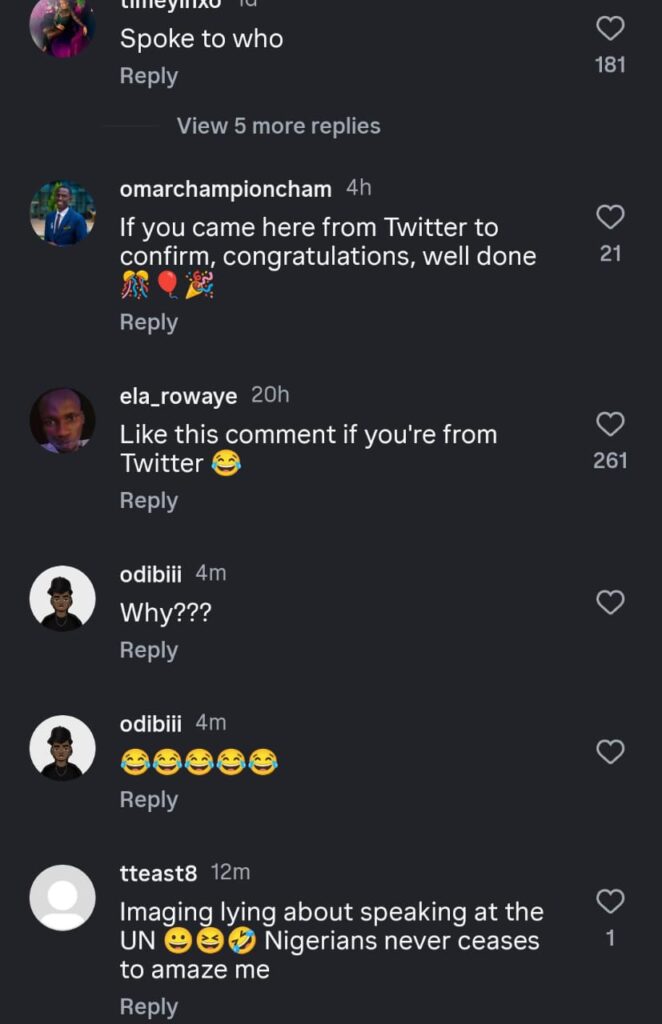Tap heart on ela_rowaye's Twitter comment

pyautogui.click(x=610, y=424)
